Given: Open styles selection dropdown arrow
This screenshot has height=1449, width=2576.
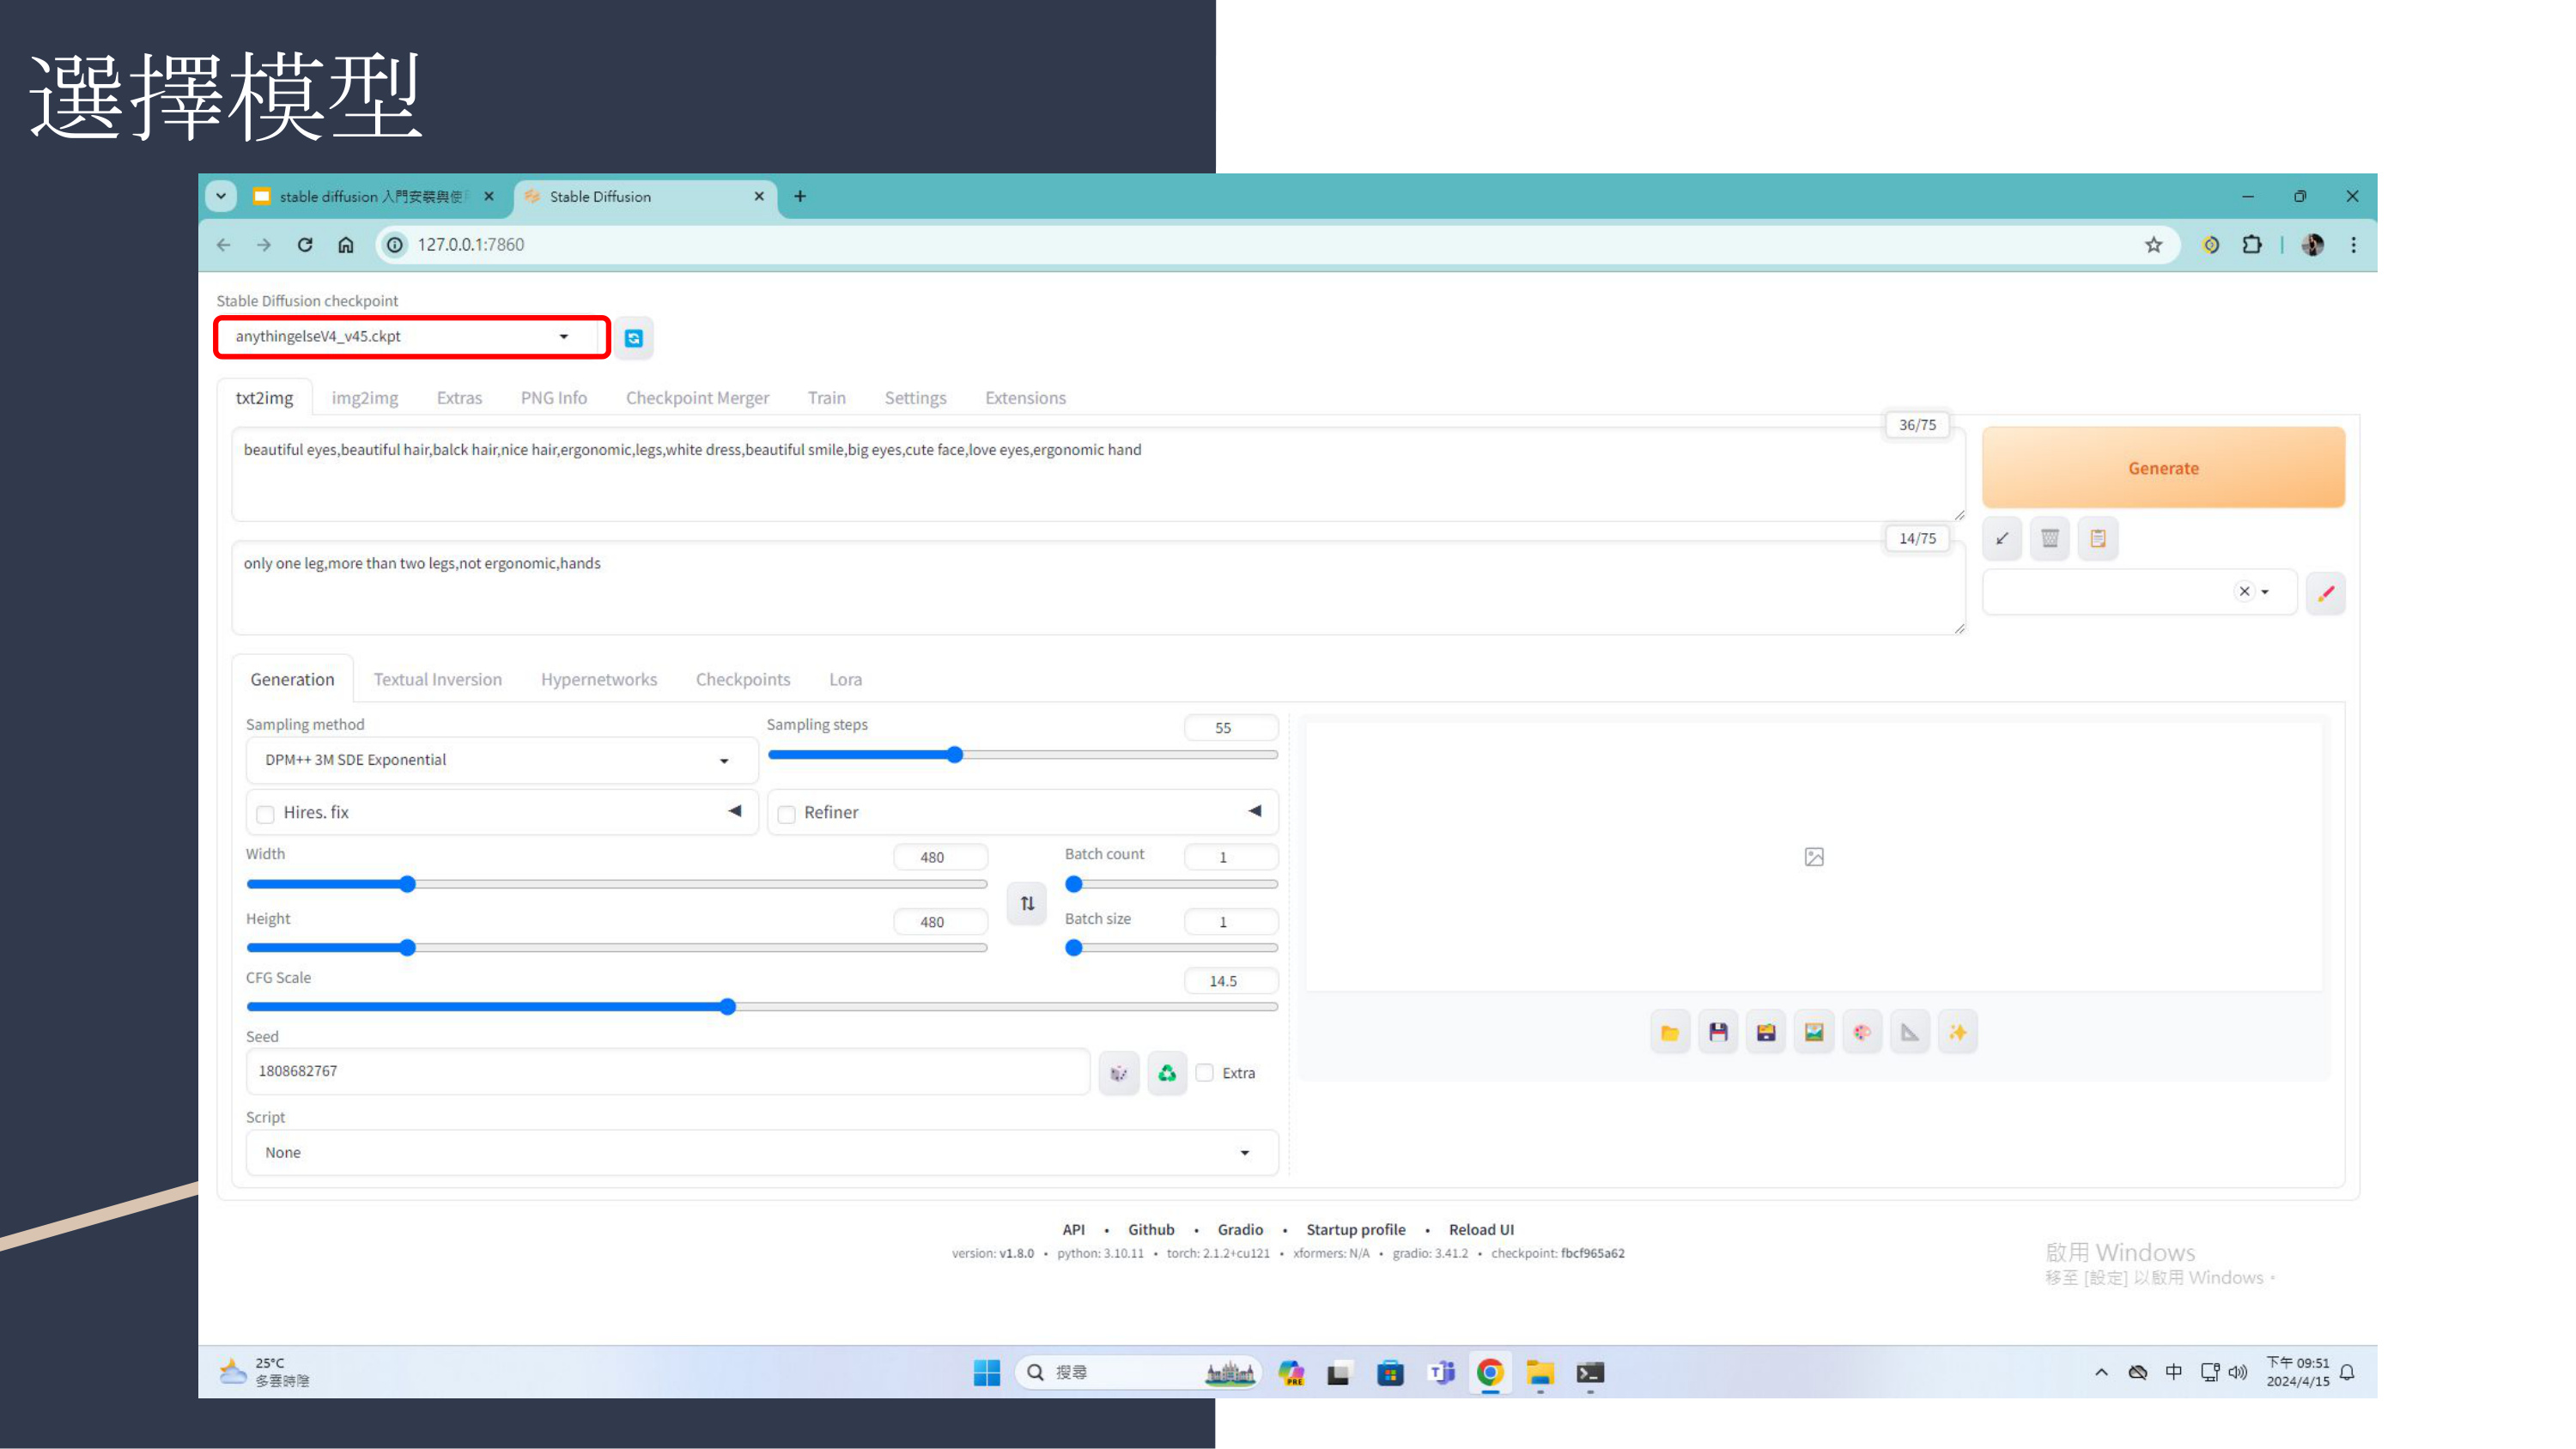Looking at the screenshot, I should pos(2265,592).
